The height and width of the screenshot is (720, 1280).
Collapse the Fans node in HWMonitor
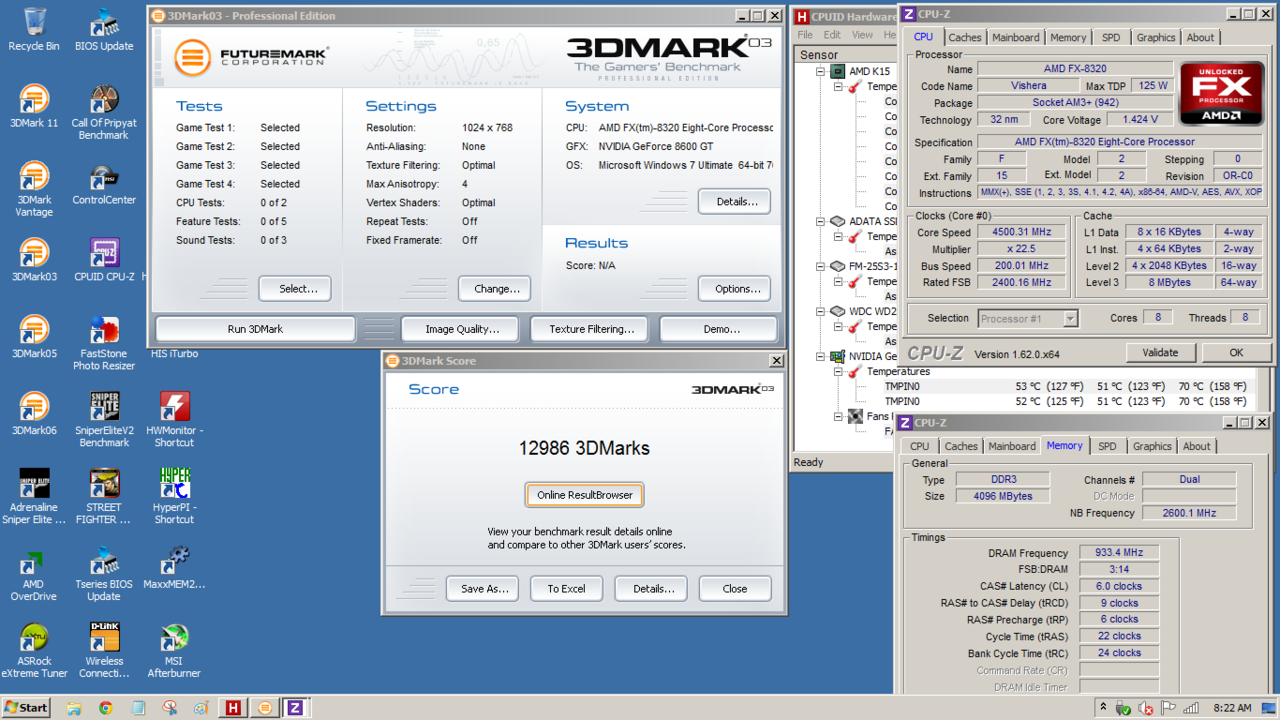pos(839,416)
